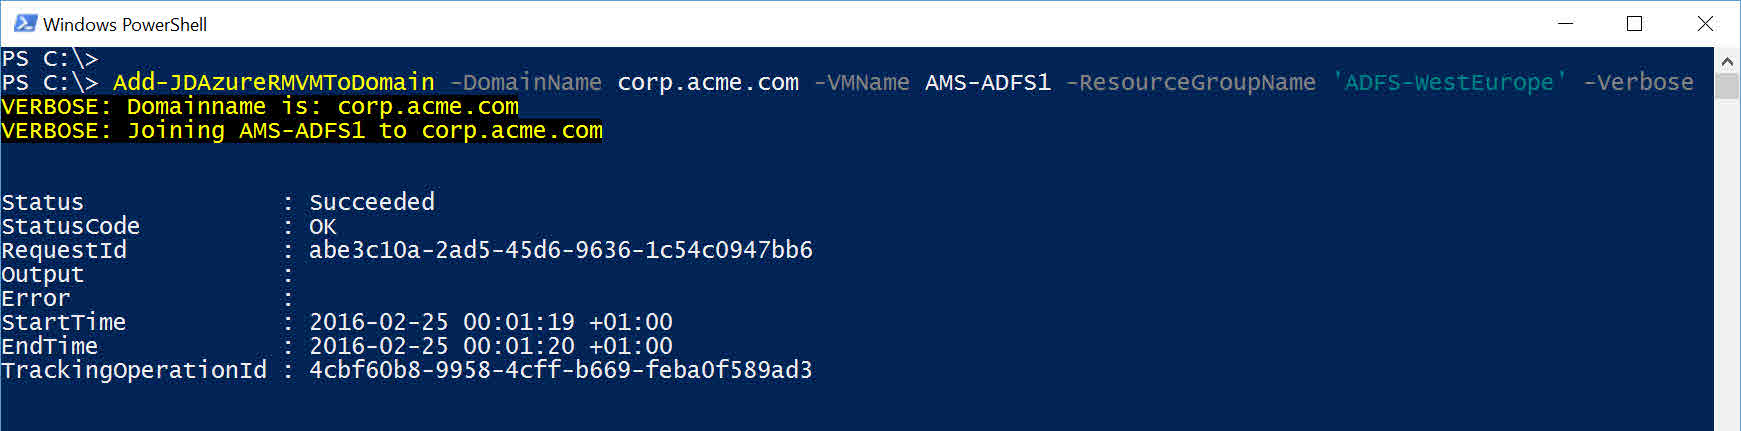
Task: Click the -DomainName parameter
Action: 525,82
